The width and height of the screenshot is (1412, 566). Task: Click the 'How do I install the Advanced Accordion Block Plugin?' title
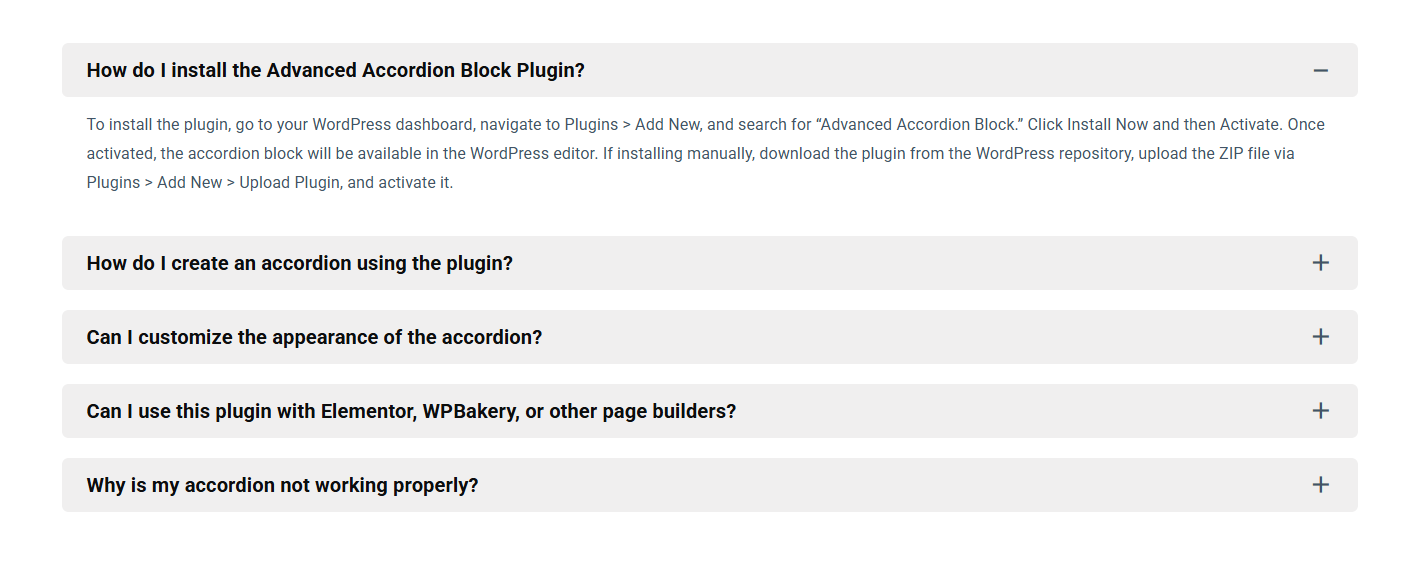coord(335,70)
